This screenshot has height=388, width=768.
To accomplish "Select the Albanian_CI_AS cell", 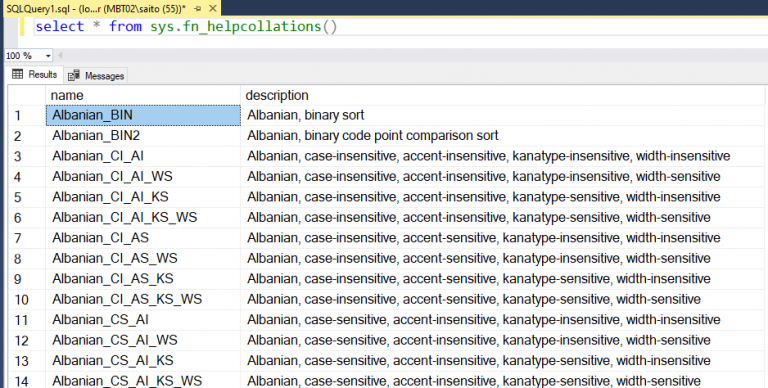I will [144, 238].
